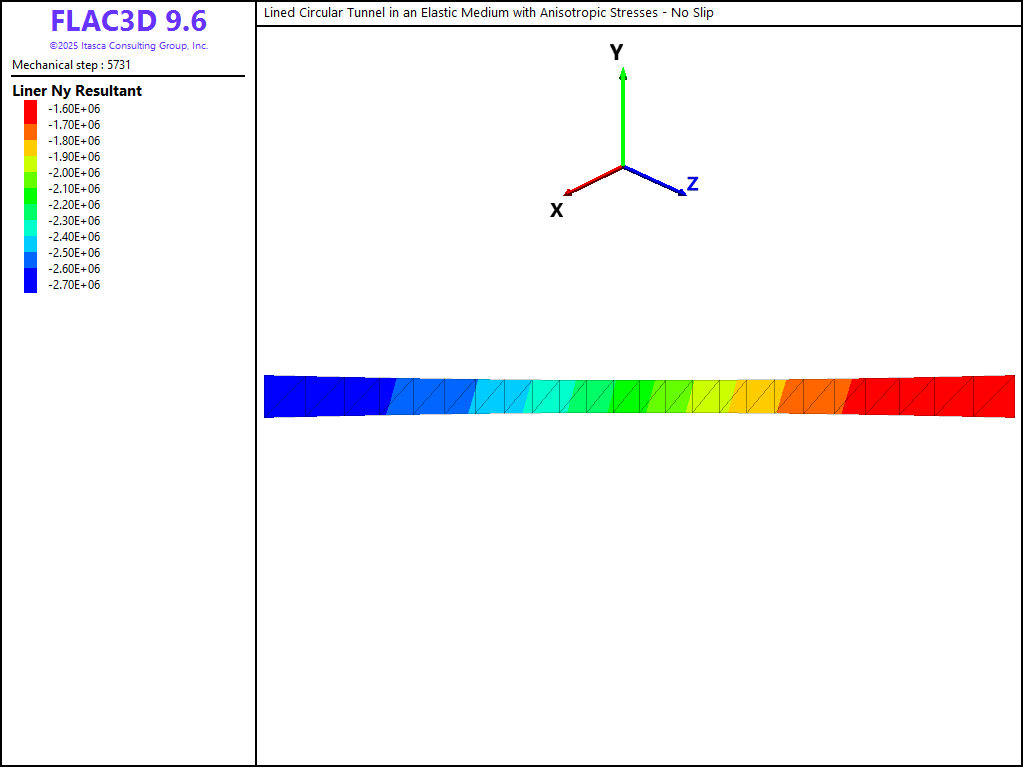Viewport: 1024px width, 768px height.
Task: Select the Z axis label
Action: [692, 184]
